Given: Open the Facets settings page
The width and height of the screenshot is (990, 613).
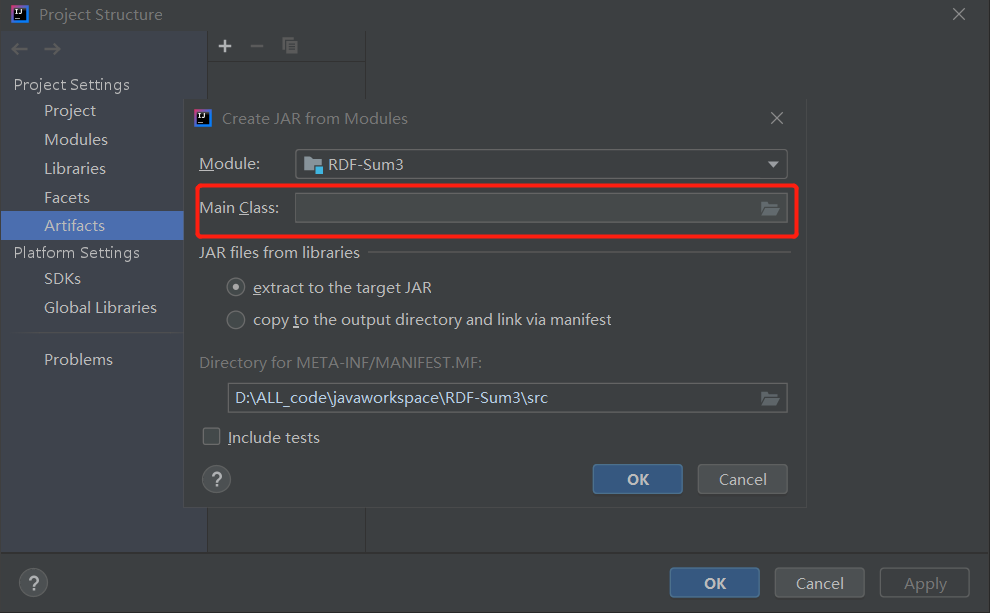Looking at the screenshot, I should pyautogui.click(x=66, y=198).
